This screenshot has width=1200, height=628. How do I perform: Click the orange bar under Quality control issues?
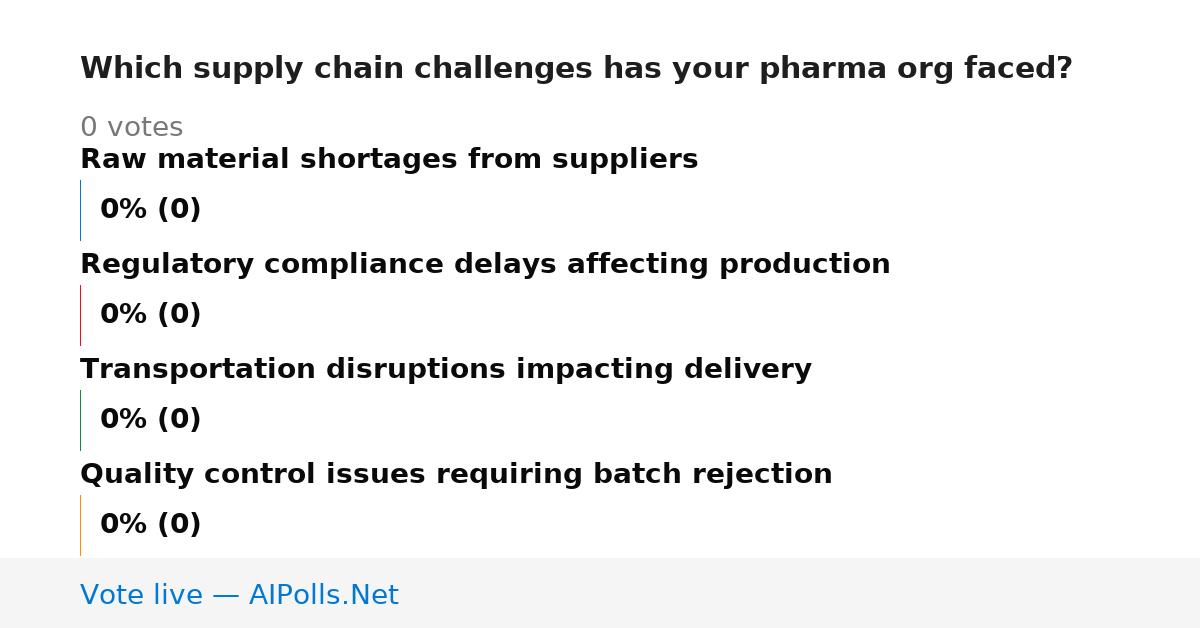(80, 525)
